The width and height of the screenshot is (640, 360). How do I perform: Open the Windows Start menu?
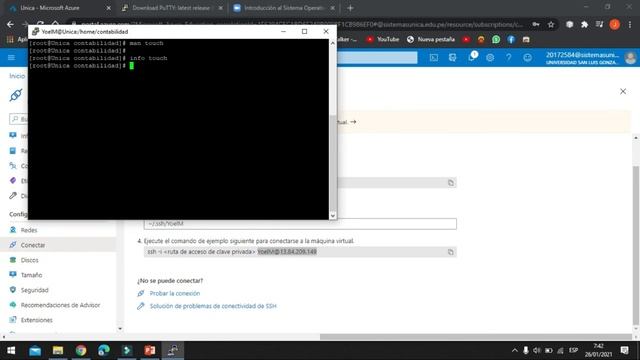coord(11,351)
